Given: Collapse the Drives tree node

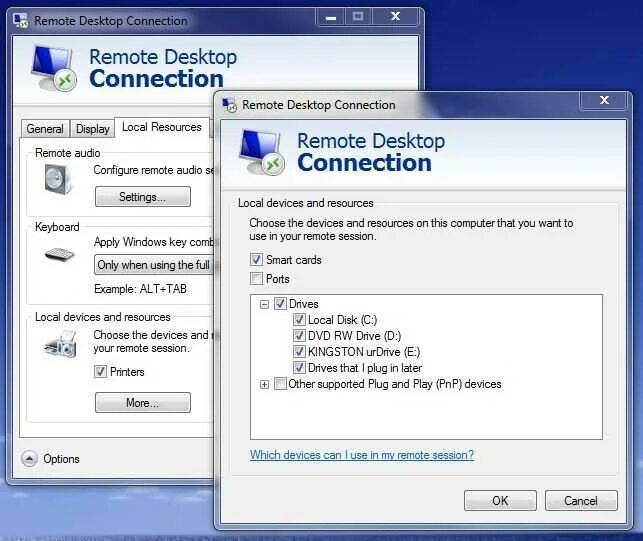Looking at the screenshot, I should pos(264,304).
